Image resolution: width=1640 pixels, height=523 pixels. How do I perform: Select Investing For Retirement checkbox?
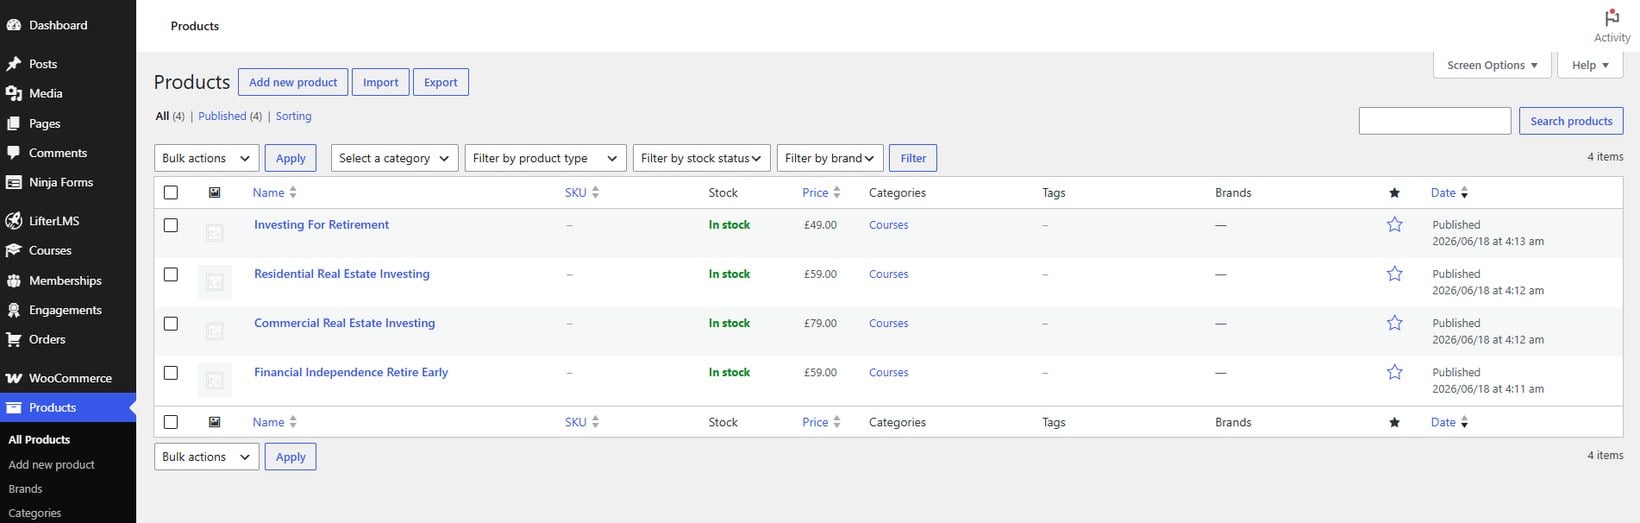coord(171,225)
